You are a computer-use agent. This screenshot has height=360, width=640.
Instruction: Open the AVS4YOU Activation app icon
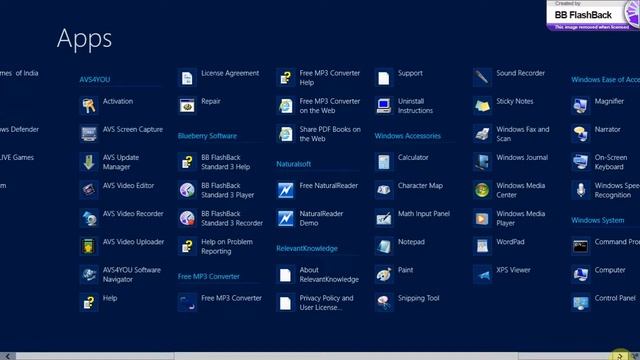(89, 106)
